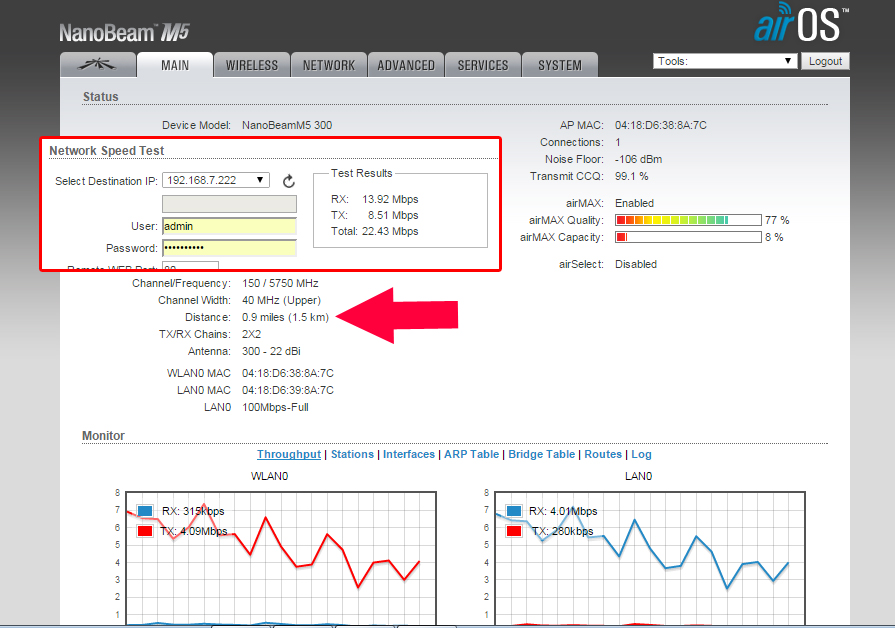Select the Noise Floor value -106 dBm
Image resolution: width=895 pixels, height=628 pixels.
click(x=638, y=159)
